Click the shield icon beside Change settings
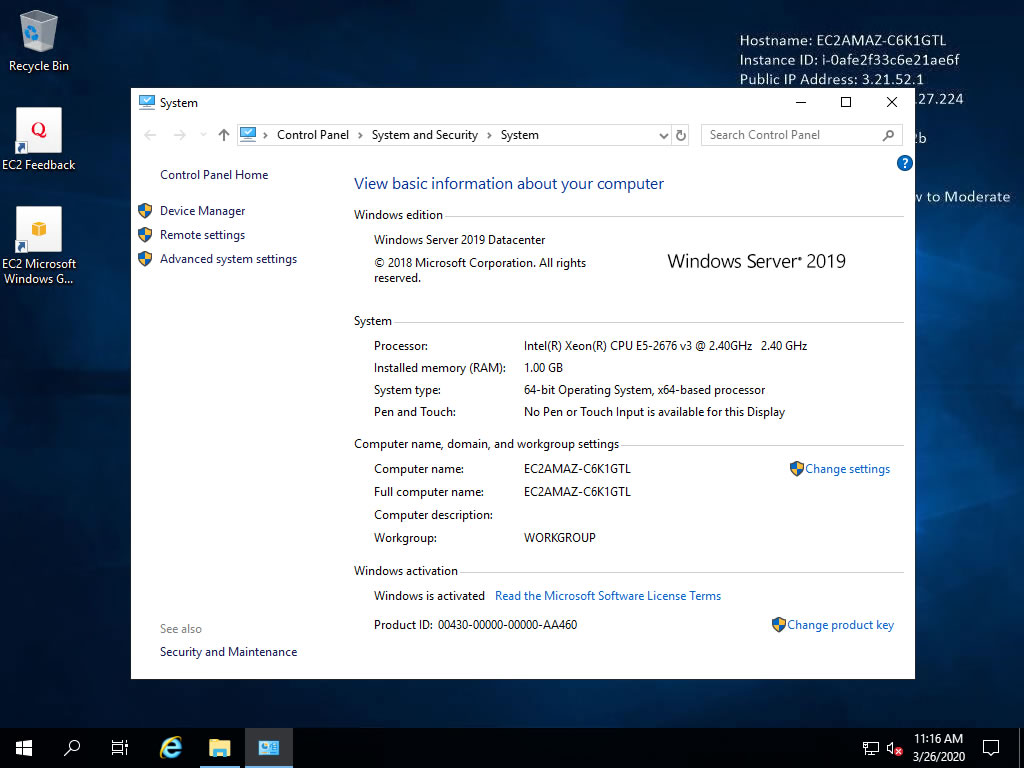Image resolution: width=1024 pixels, height=768 pixels. [796, 468]
